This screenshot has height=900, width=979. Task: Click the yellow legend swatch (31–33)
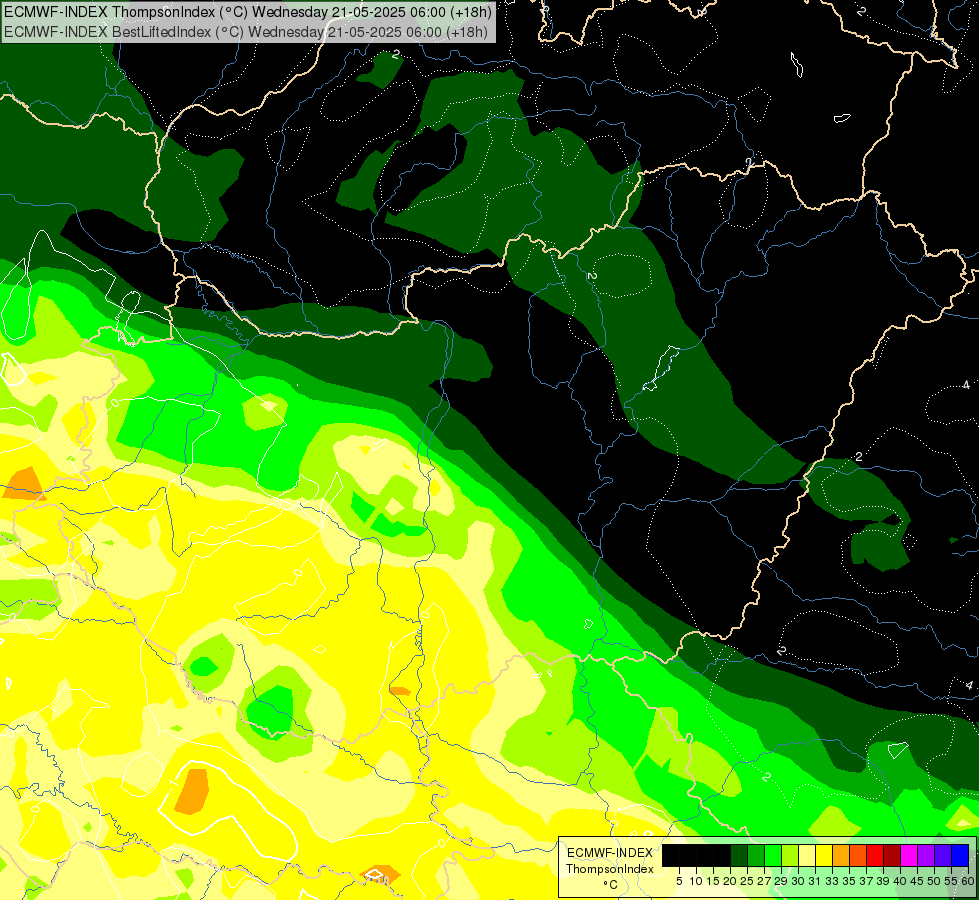click(824, 855)
